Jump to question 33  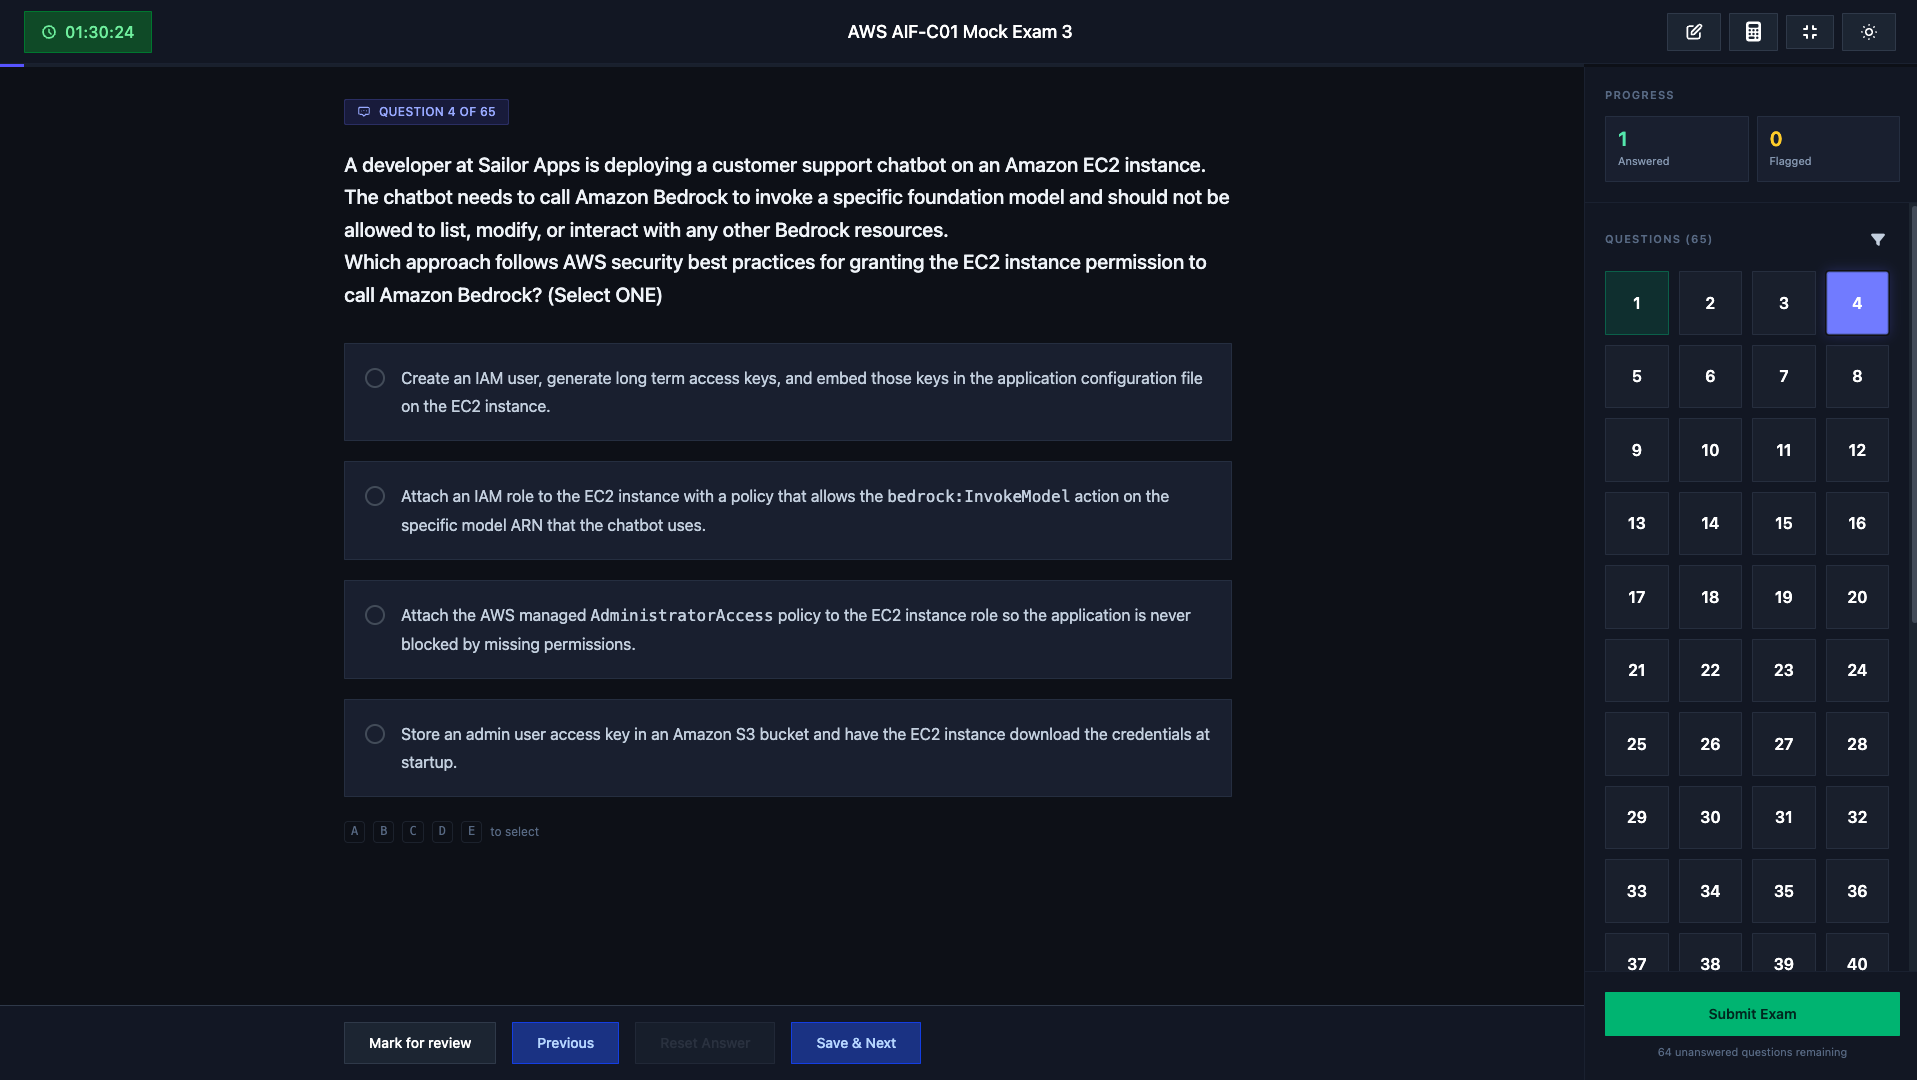pos(1637,891)
